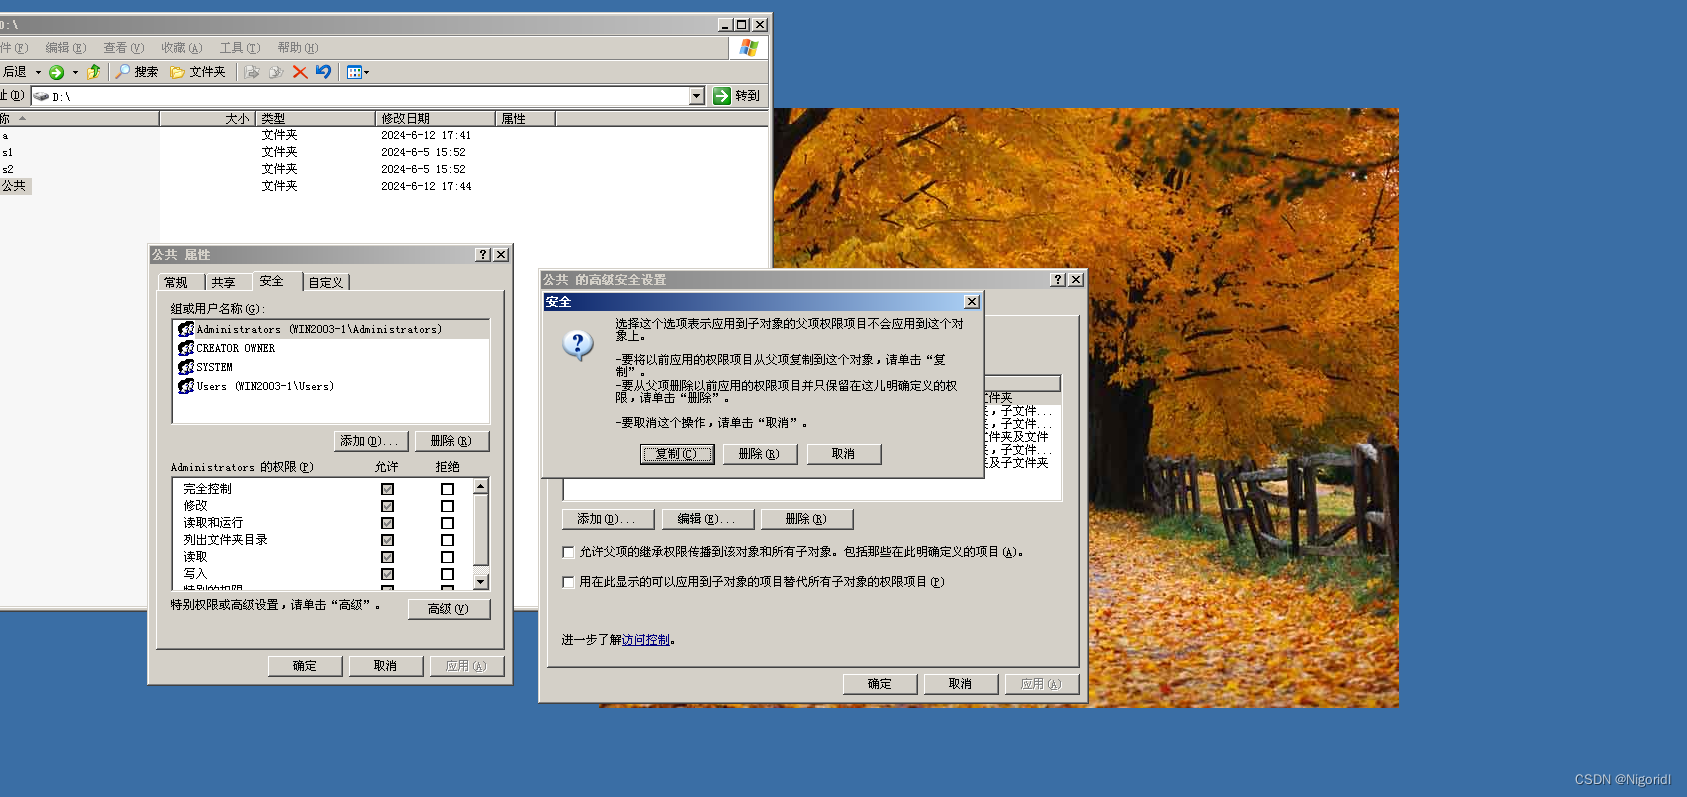
Task: Sort by the 类型 column header
Action: pos(315,119)
